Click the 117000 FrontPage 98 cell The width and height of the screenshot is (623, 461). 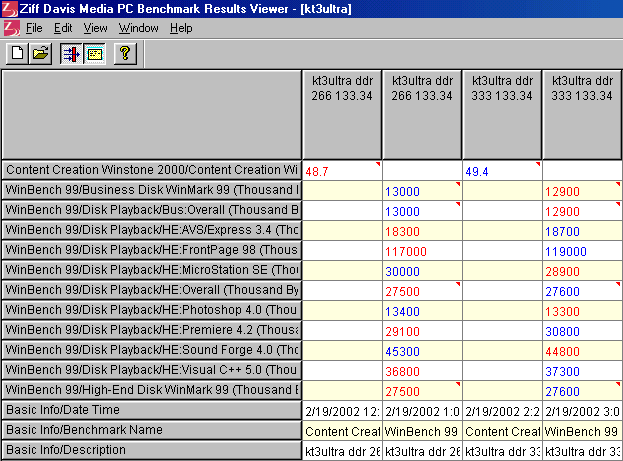pyautogui.click(x=422, y=251)
